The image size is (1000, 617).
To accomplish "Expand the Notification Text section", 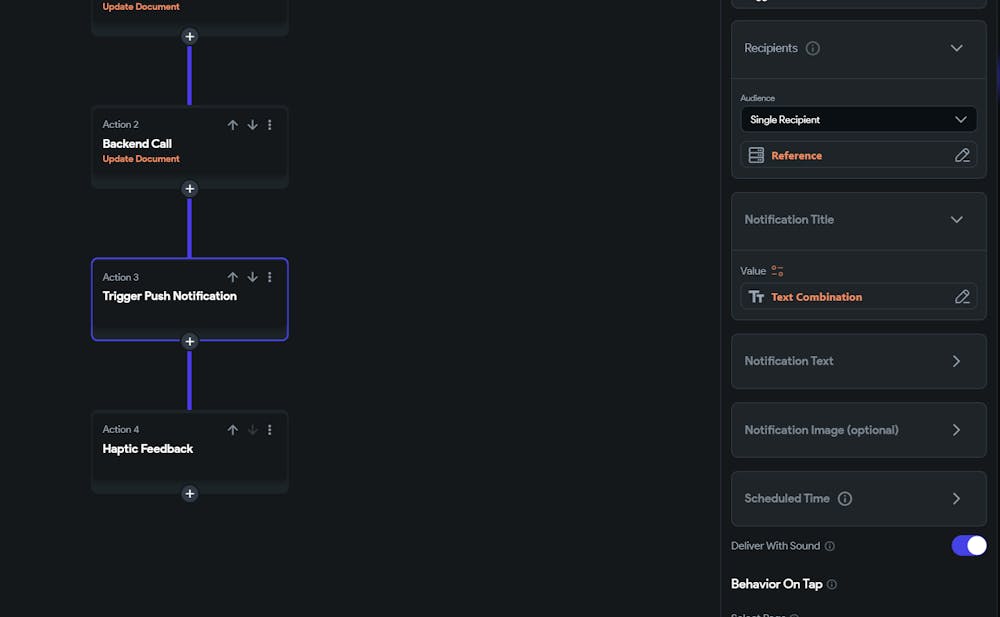I will coord(956,361).
